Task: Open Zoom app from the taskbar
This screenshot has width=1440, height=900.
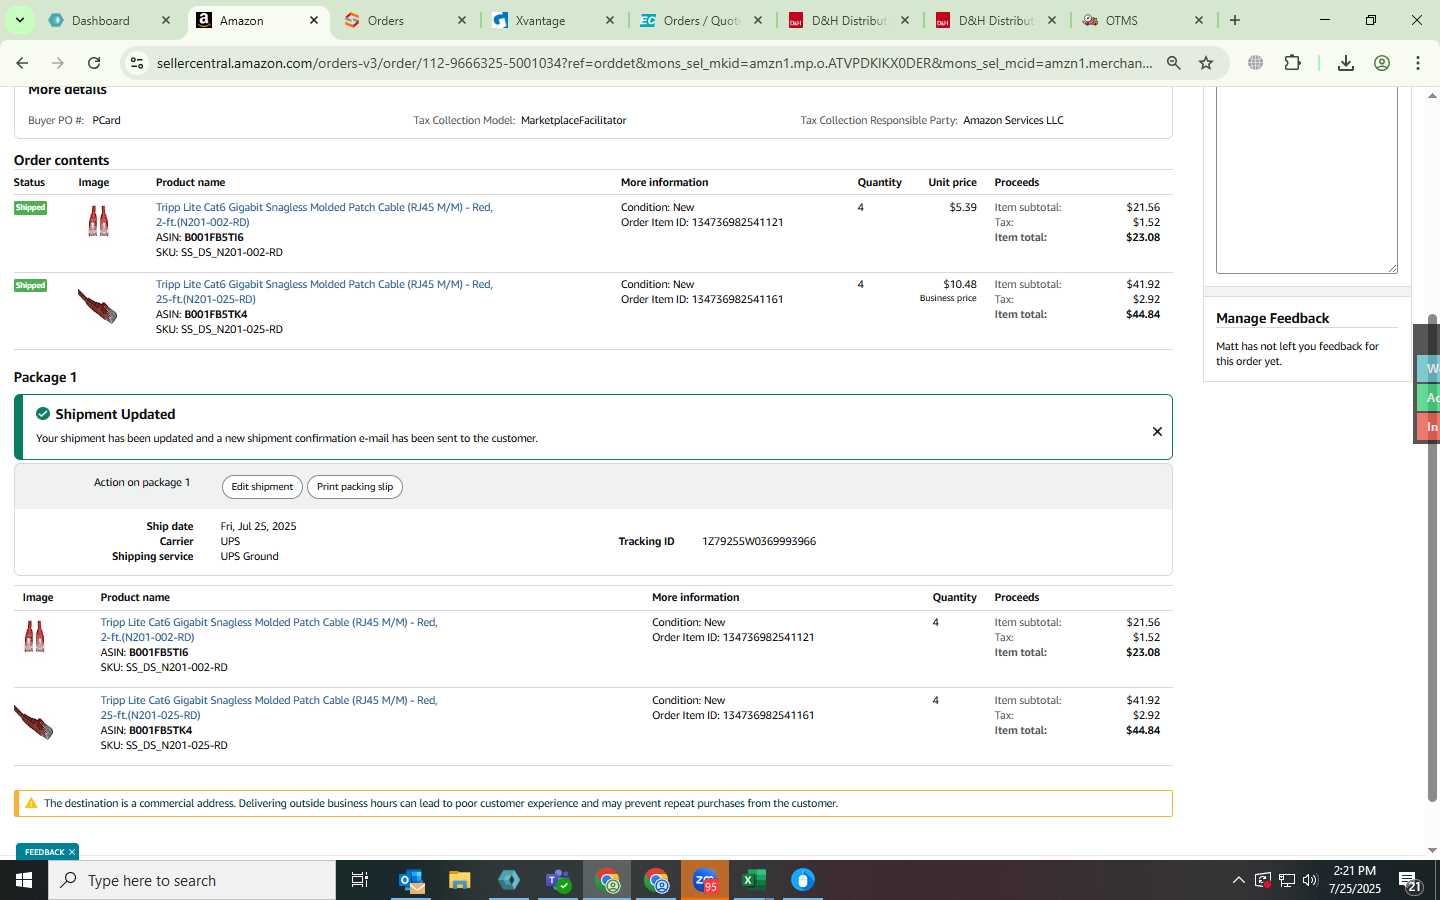Action: click(x=705, y=880)
